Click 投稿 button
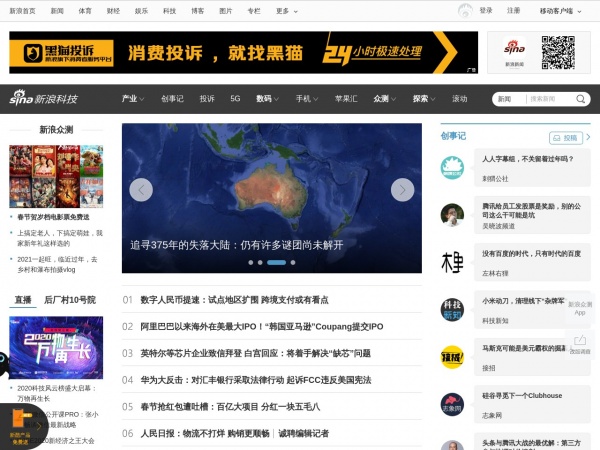 (x=566, y=138)
